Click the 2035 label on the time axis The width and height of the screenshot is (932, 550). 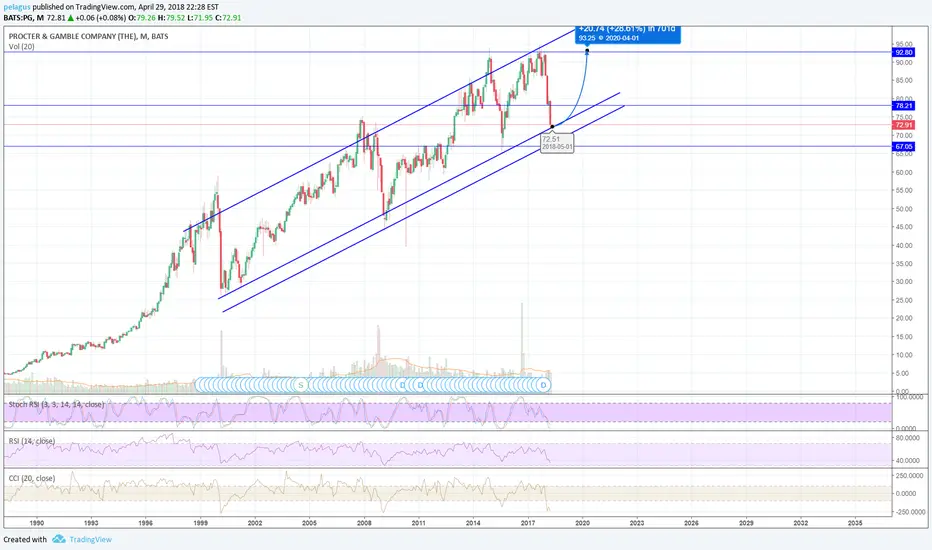(855, 523)
